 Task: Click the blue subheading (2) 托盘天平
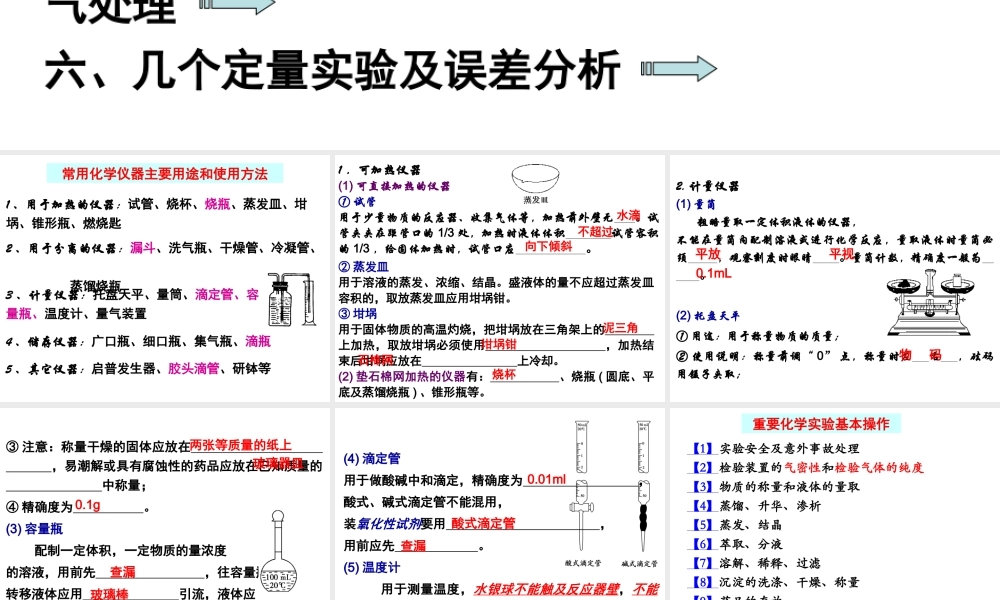pos(708,316)
